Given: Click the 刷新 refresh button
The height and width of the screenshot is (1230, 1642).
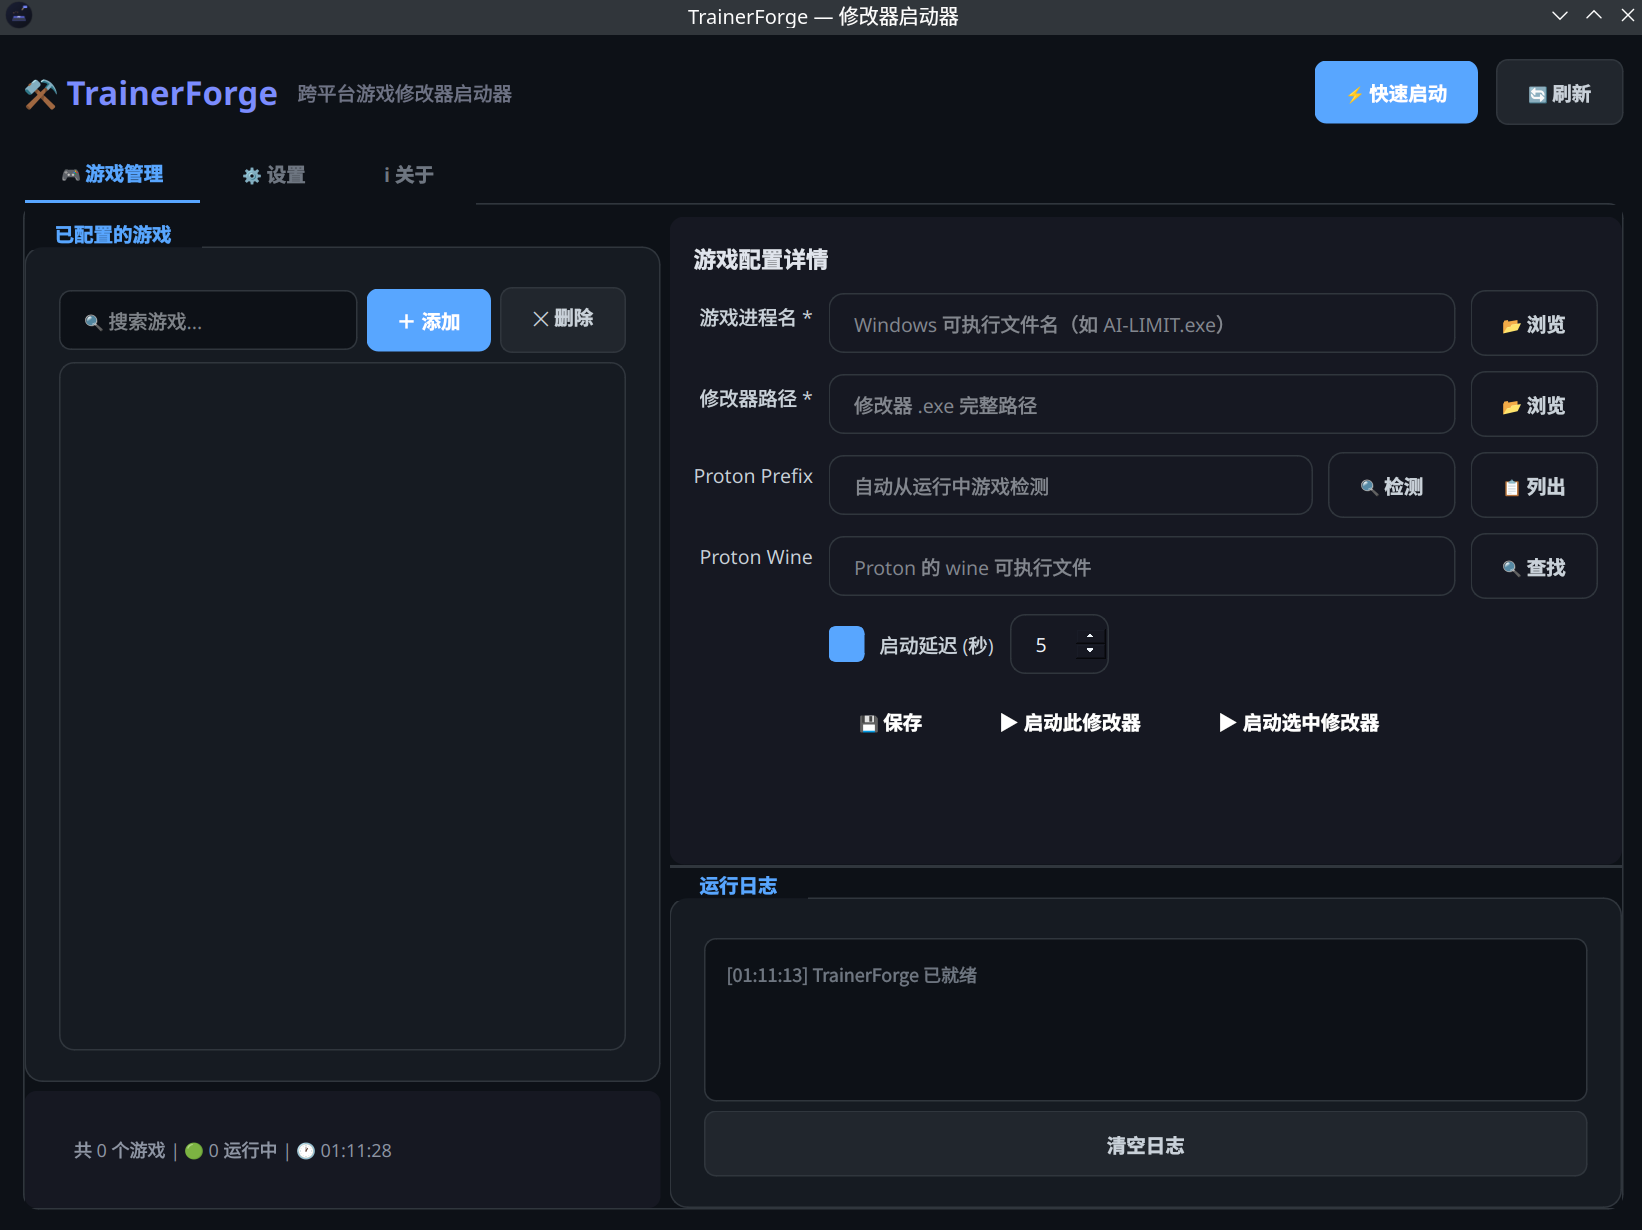Looking at the screenshot, I should tap(1559, 93).
